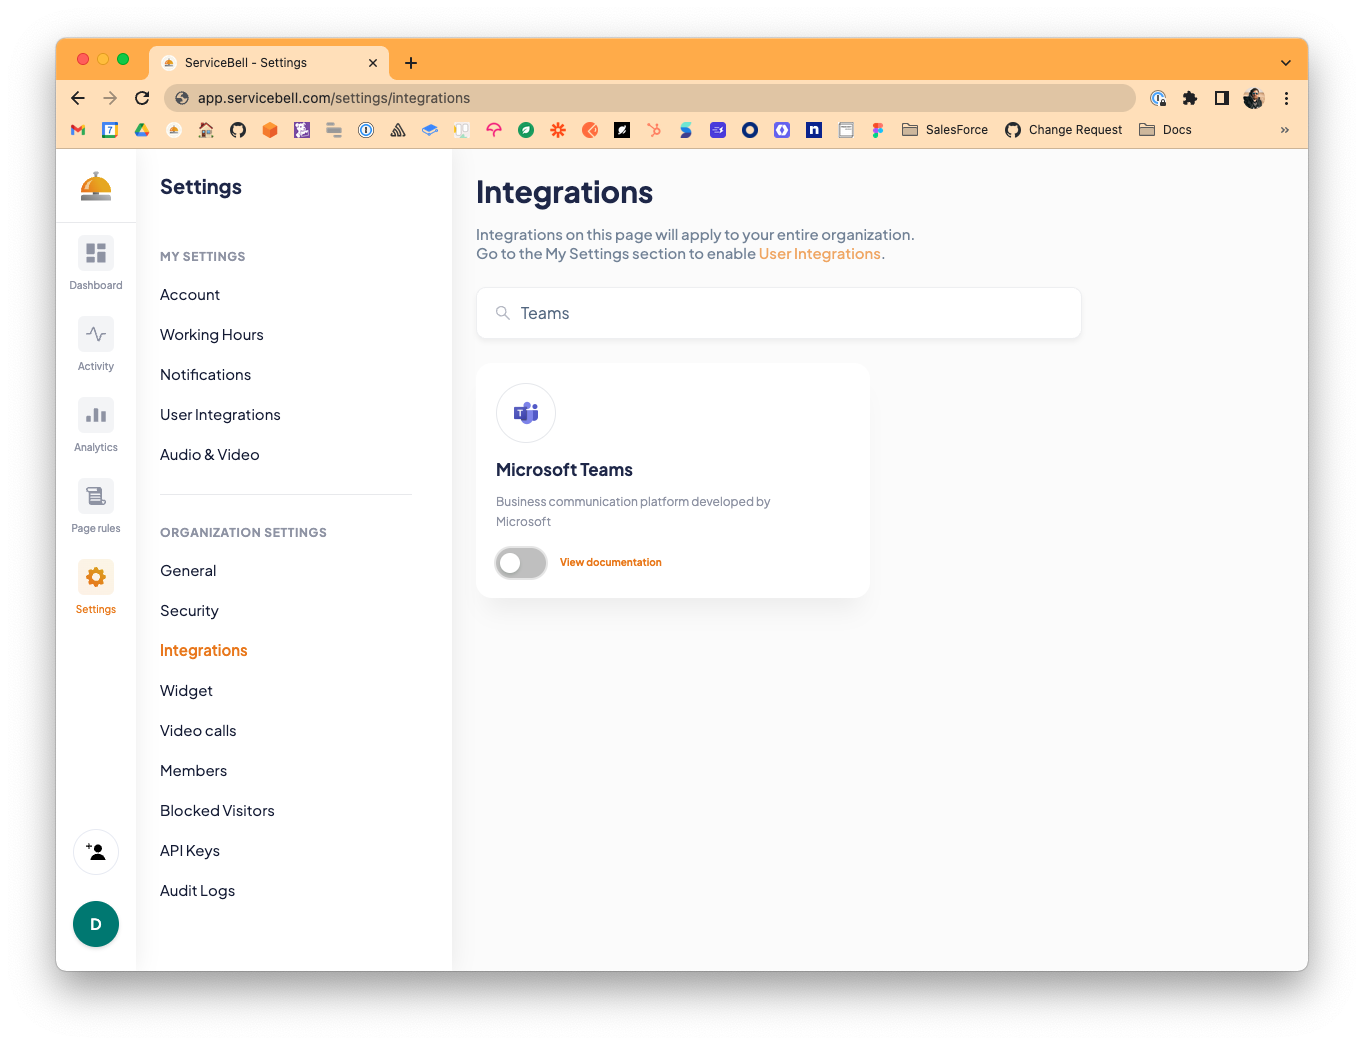This screenshot has height=1045, width=1364.
Task: Open Audit Logs settings
Action: coord(197,891)
